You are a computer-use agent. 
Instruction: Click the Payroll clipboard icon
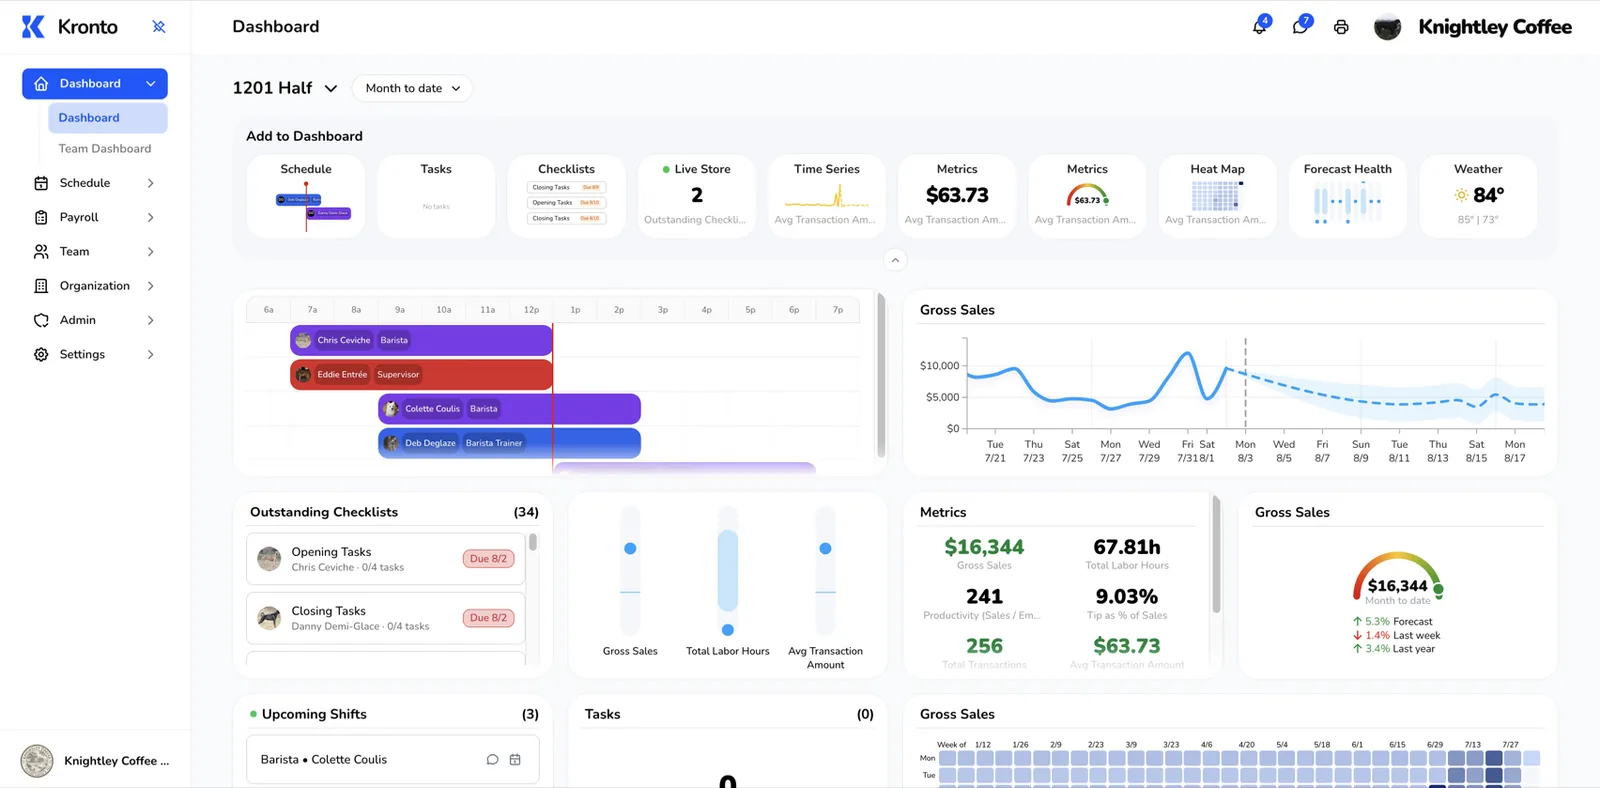tap(41, 217)
